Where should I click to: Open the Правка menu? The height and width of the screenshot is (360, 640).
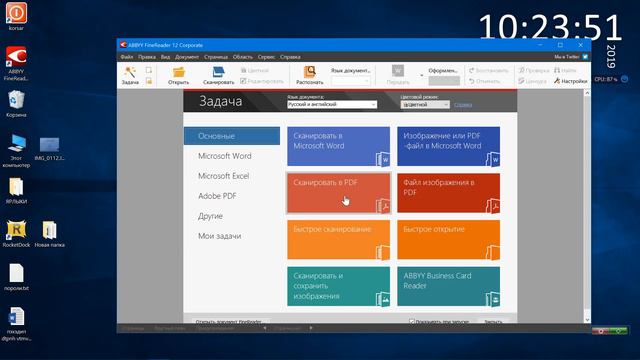click(x=147, y=57)
